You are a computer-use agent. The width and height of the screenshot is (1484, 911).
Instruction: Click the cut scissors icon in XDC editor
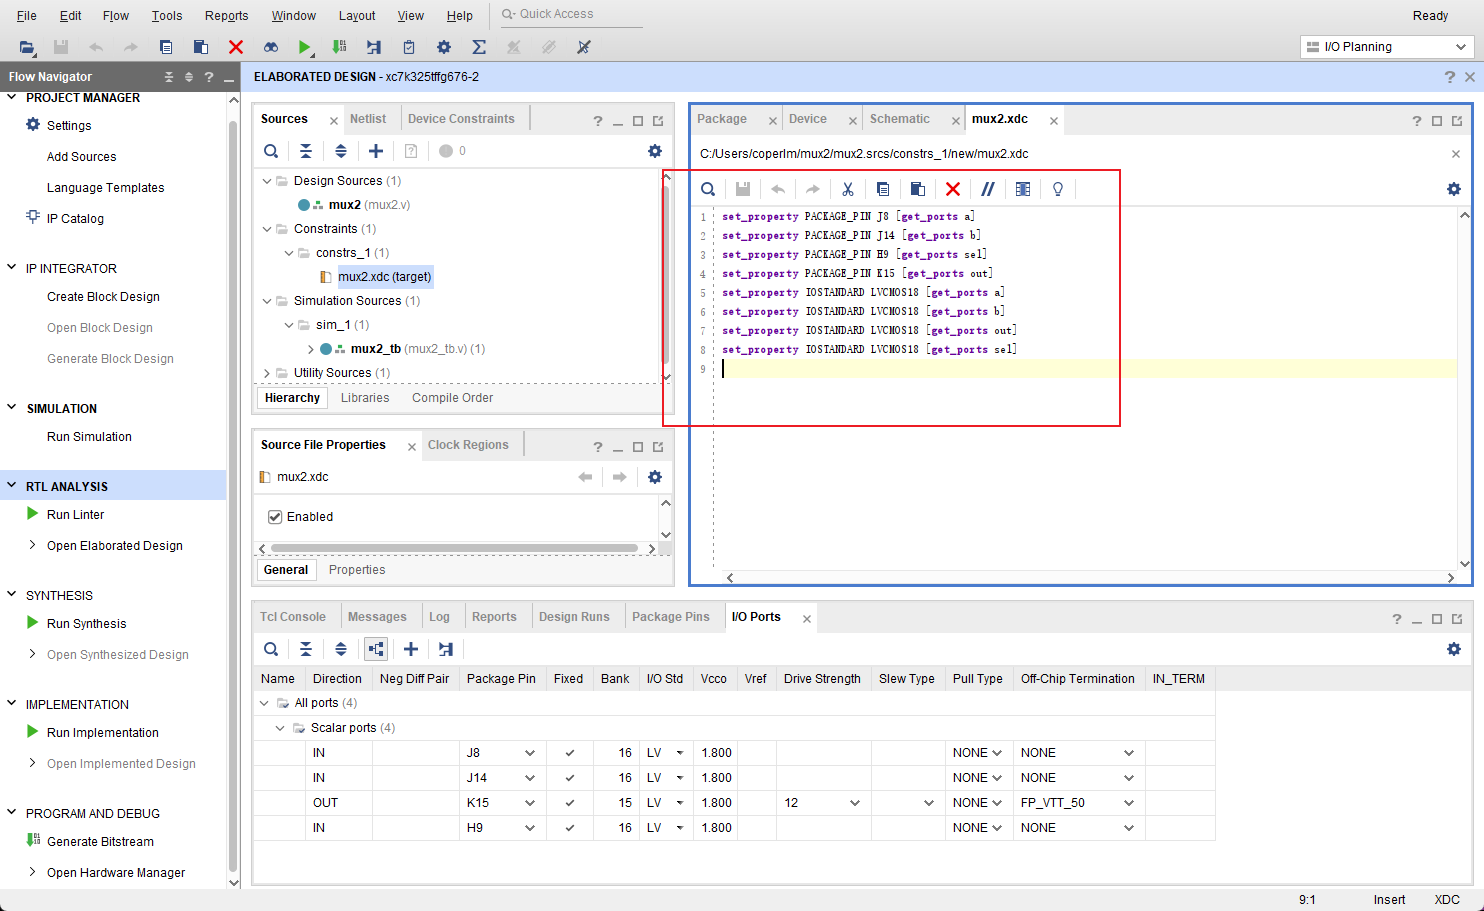(x=848, y=189)
